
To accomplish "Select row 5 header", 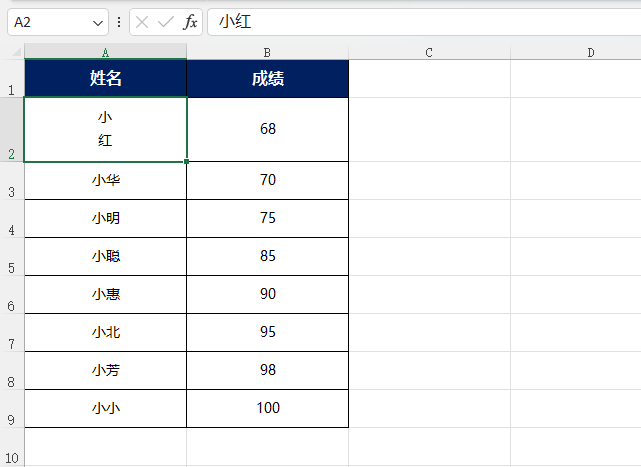I will point(12,257).
